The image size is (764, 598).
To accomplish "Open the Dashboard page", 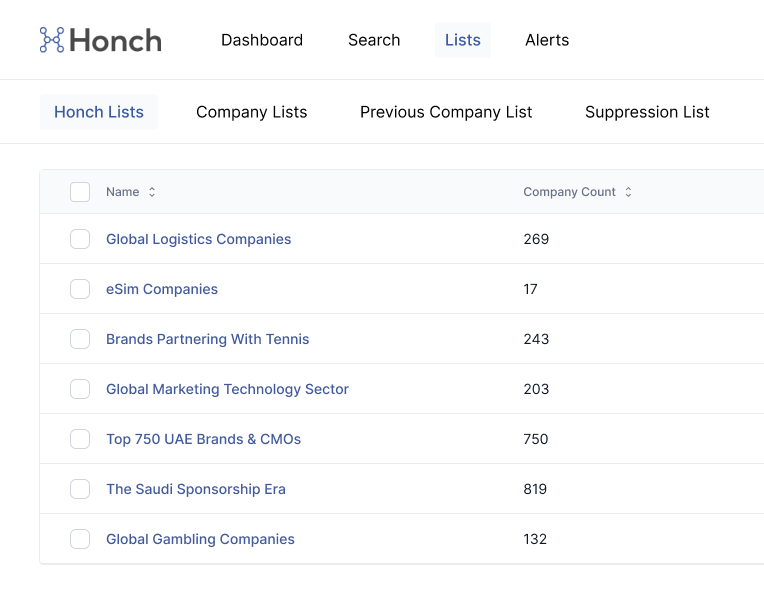I will 262,40.
